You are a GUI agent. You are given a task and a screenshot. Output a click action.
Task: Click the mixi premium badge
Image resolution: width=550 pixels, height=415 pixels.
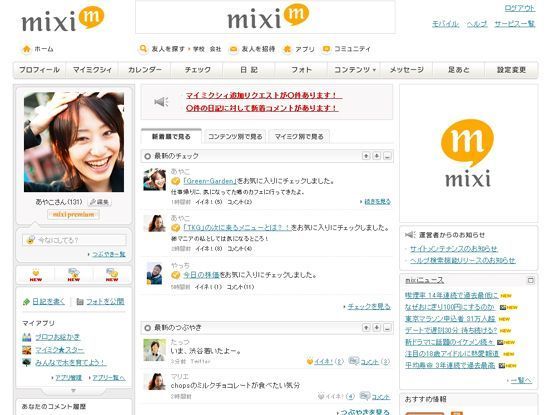click(x=73, y=214)
